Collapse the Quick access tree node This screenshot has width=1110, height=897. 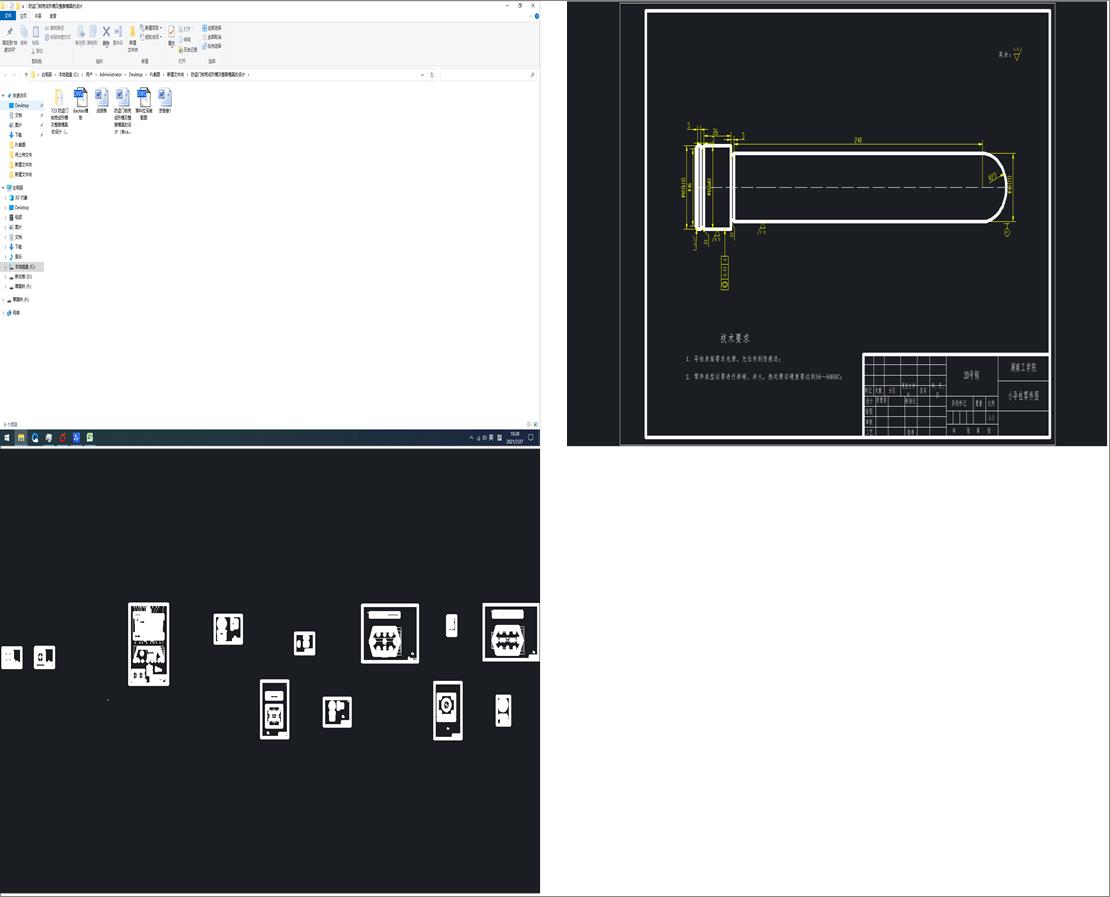coord(4,95)
